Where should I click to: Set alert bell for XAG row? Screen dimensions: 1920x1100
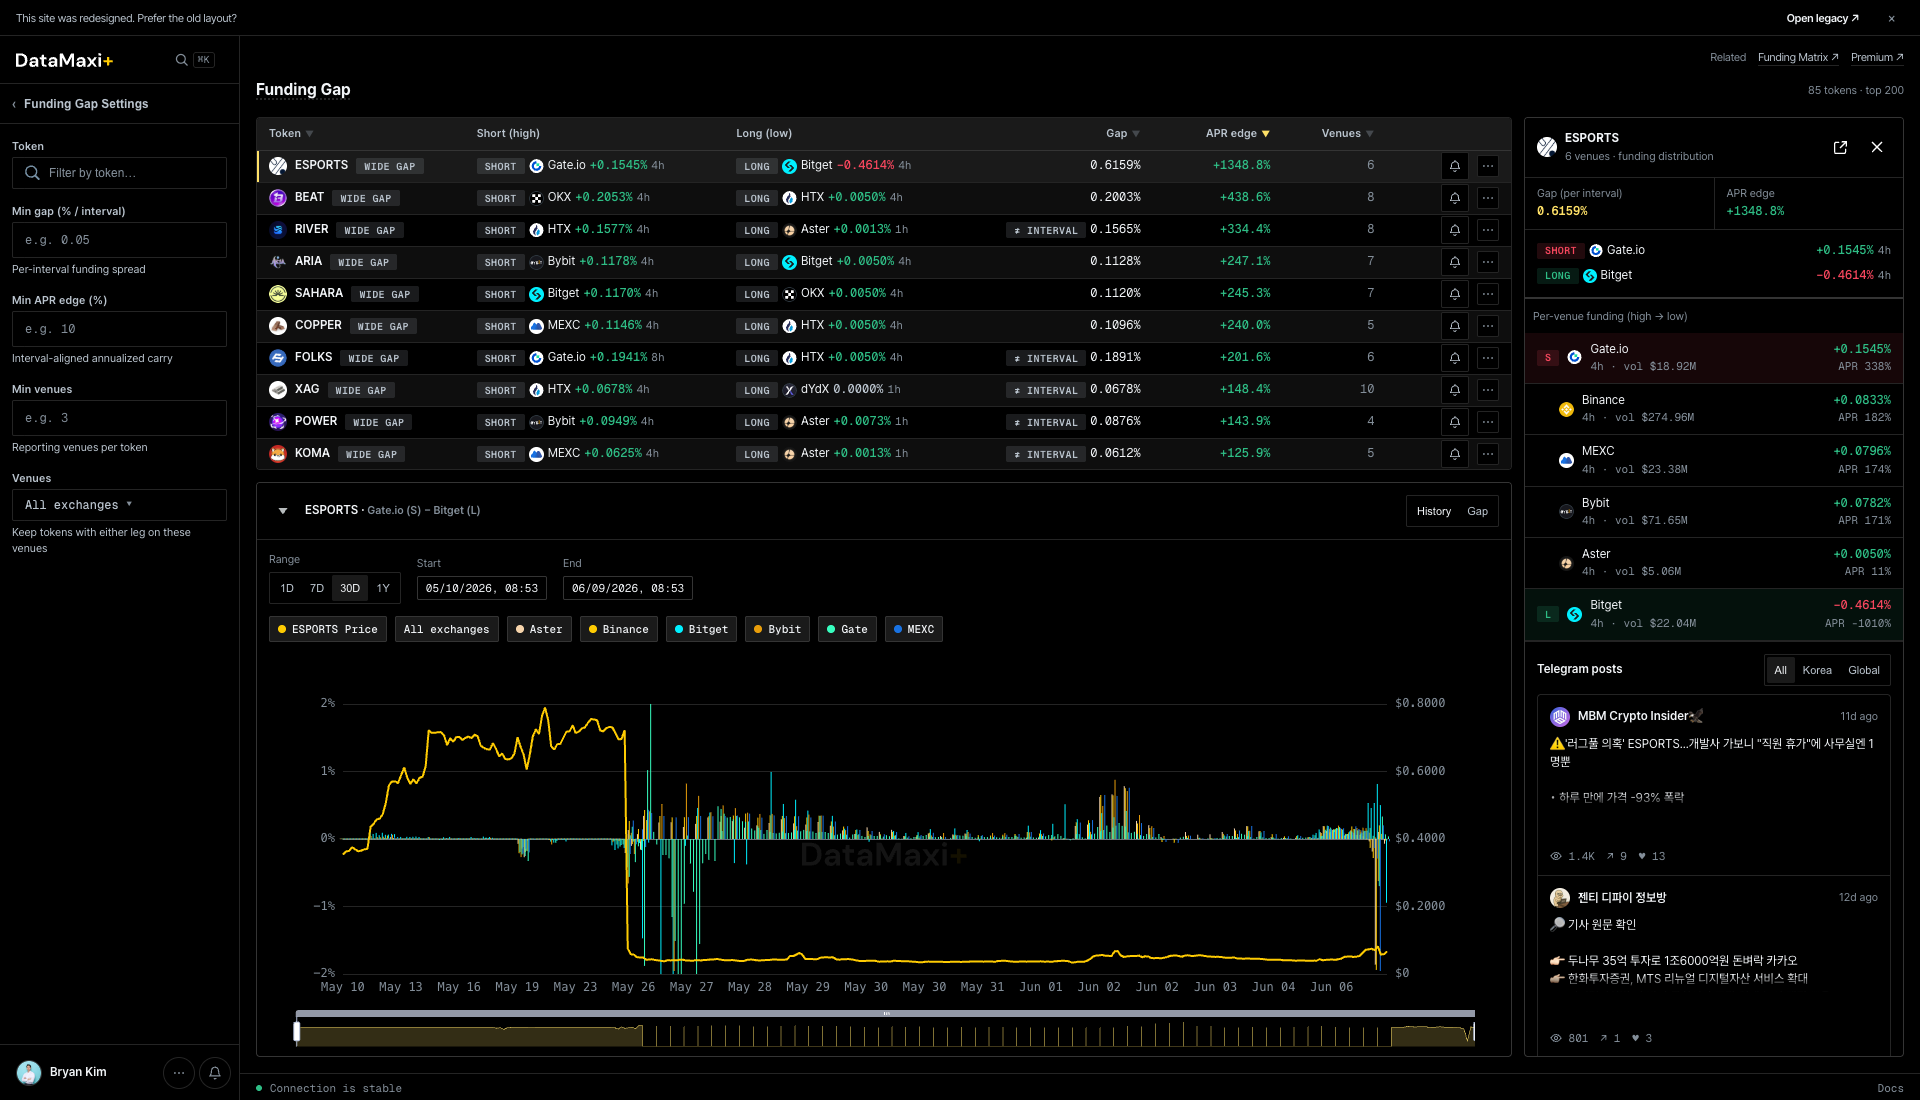[x=1455, y=390]
